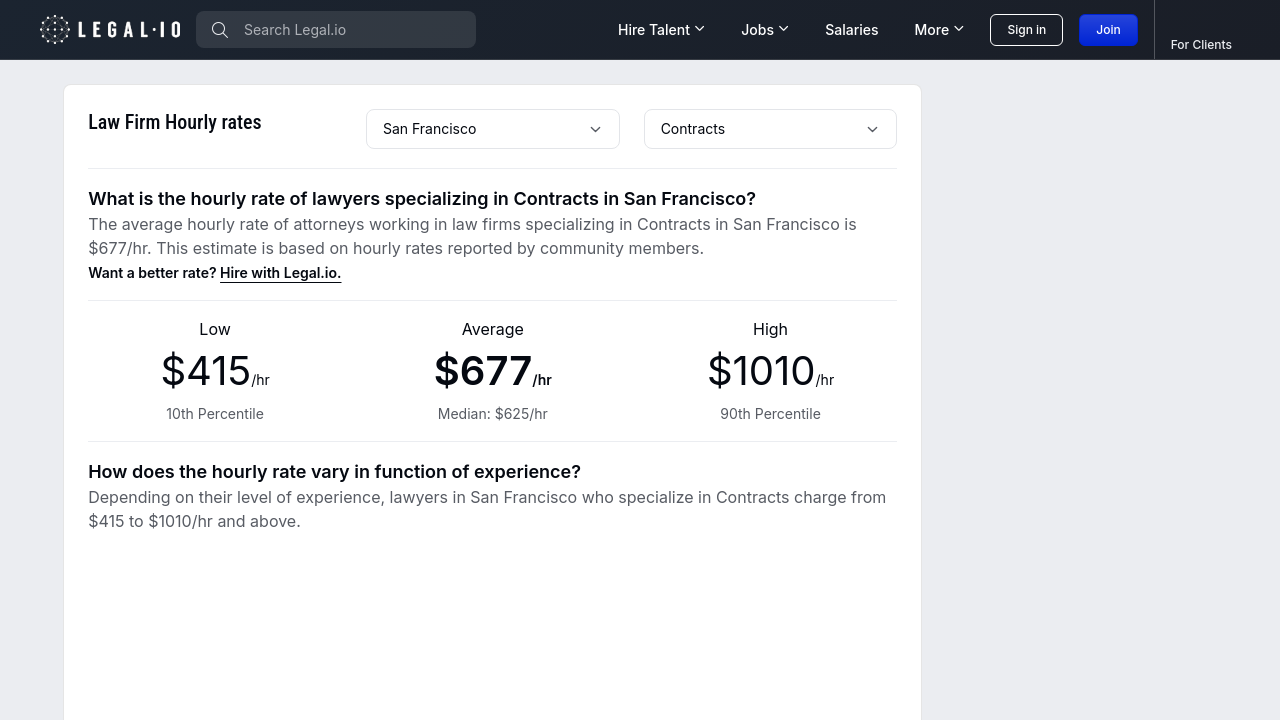Click the San Francisco dropdown chevron arrow
The image size is (1280, 720).
point(595,129)
